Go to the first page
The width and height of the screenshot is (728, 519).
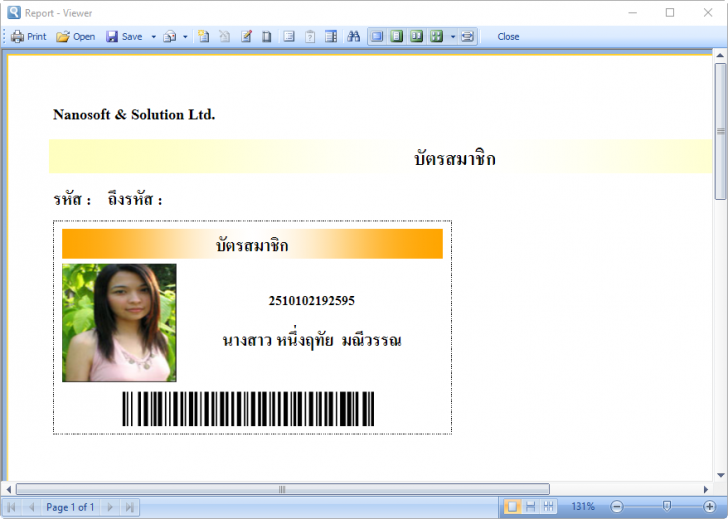pos(11,507)
